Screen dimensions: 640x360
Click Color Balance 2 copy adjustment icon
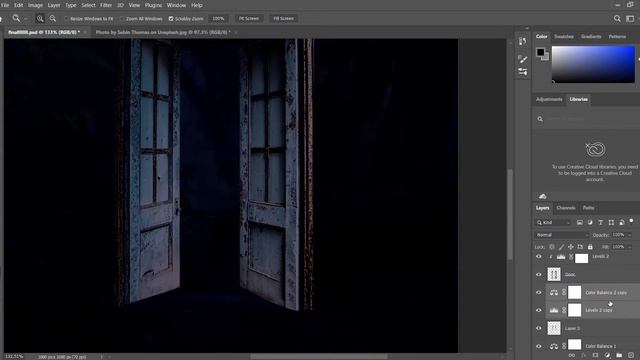(x=554, y=292)
